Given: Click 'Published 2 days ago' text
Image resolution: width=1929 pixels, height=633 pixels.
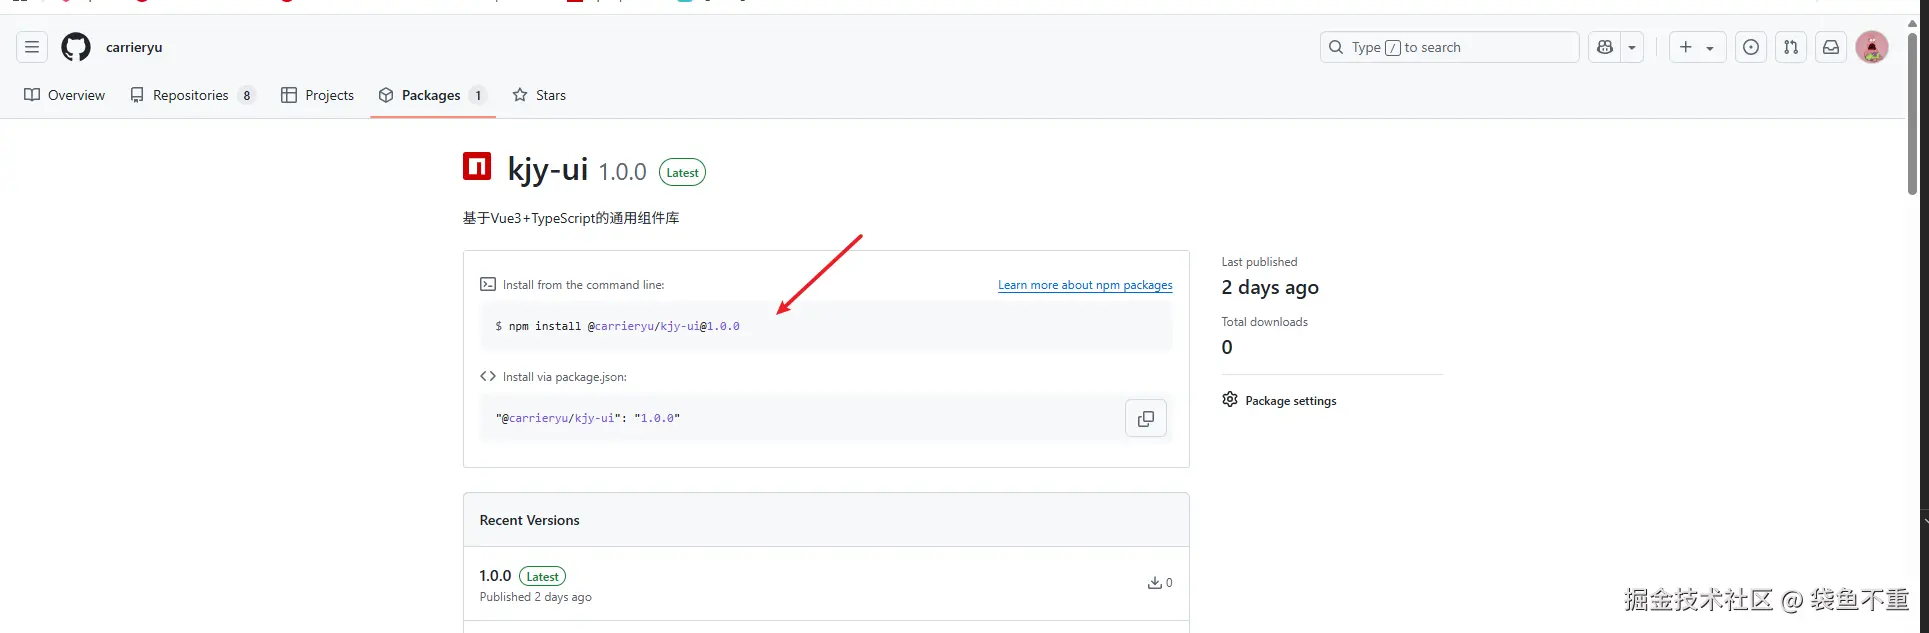Looking at the screenshot, I should pos(535,597).
